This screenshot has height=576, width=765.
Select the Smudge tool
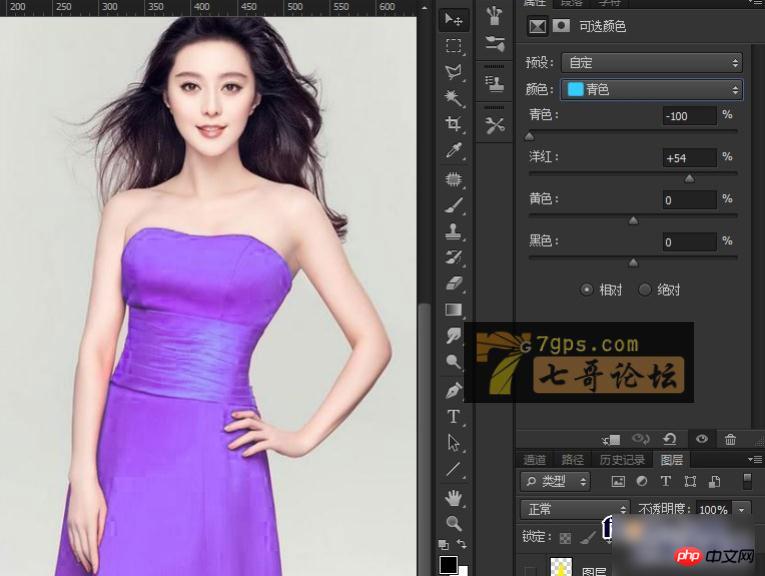tap(453, 336)
